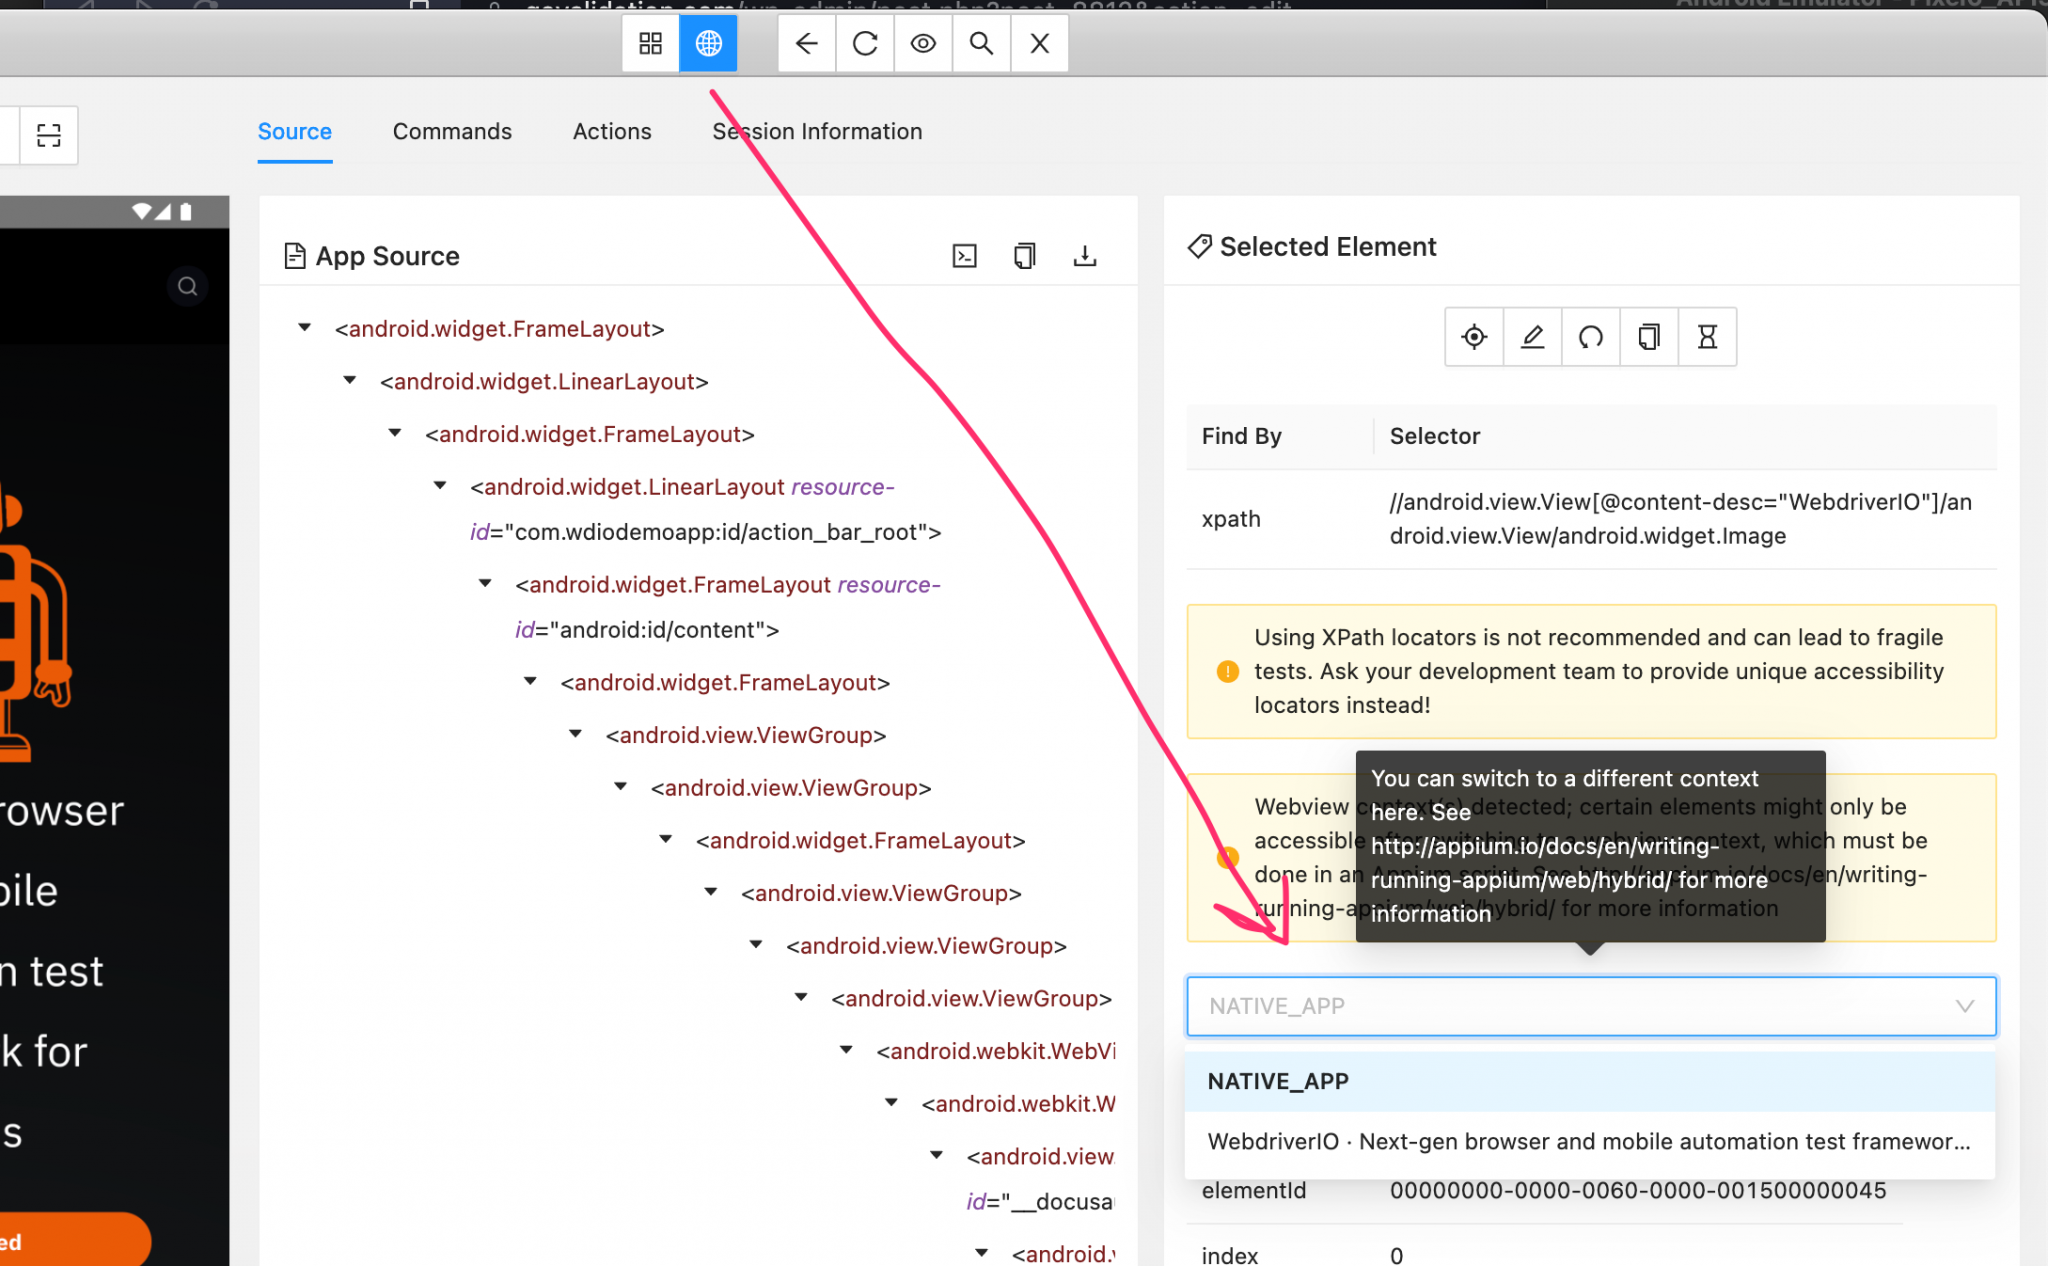The image size is (2048, 1266).
Task: Enable web hybrid mode globe toggle
Action: point(708,43)
